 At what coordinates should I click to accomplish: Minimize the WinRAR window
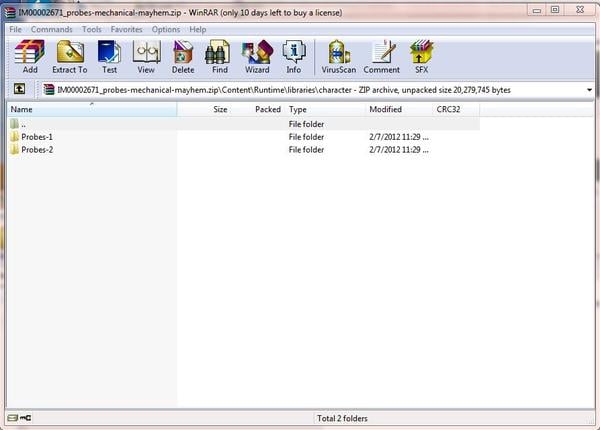[x=537, y=10]
